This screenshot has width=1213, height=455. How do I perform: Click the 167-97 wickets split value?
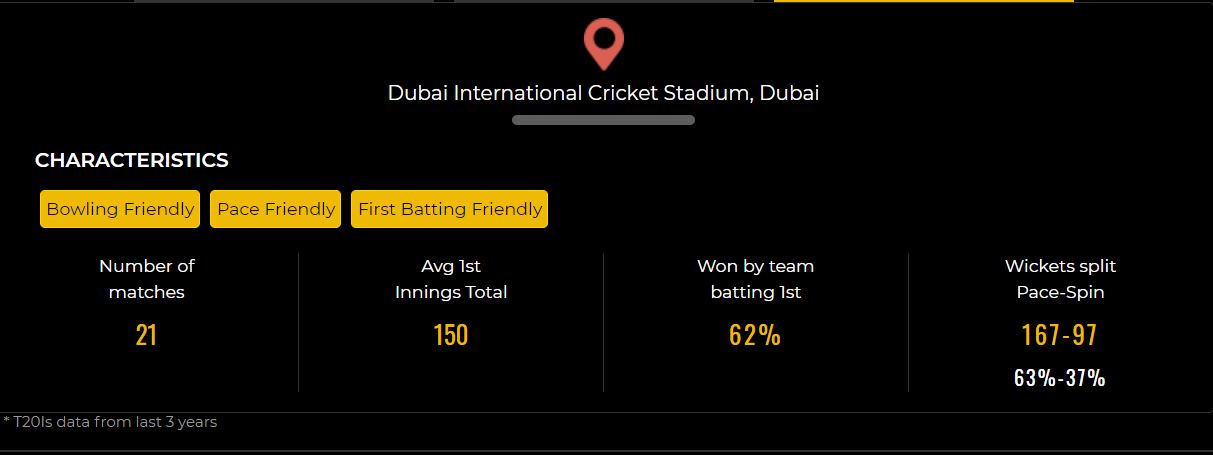pos(1060,335)
